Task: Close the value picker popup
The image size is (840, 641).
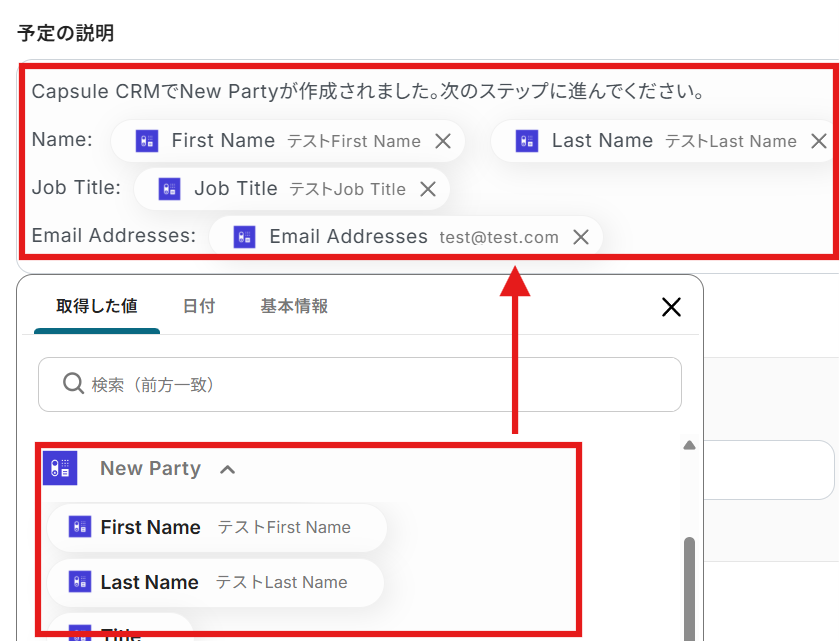Action: point(672,307)
